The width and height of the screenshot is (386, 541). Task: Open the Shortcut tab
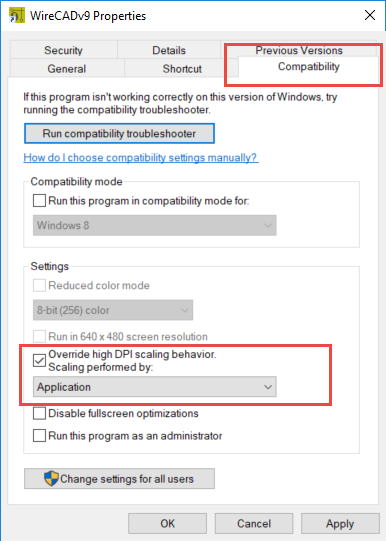[182, 68]
